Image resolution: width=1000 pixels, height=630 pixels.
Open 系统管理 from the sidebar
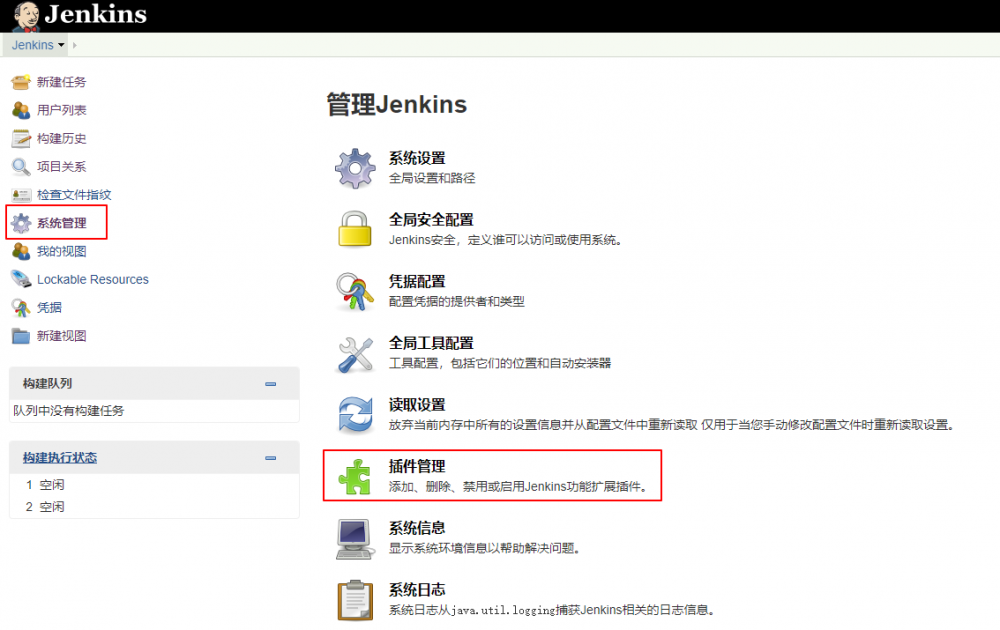click(x=63, y=224)
